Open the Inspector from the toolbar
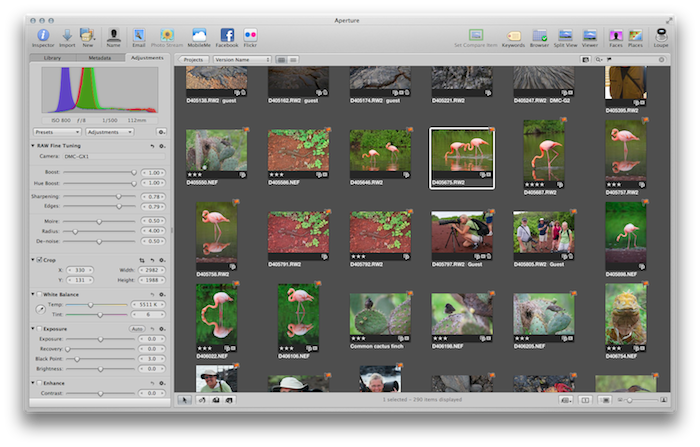Screen dimensions: 700x447 coord(43,36)
